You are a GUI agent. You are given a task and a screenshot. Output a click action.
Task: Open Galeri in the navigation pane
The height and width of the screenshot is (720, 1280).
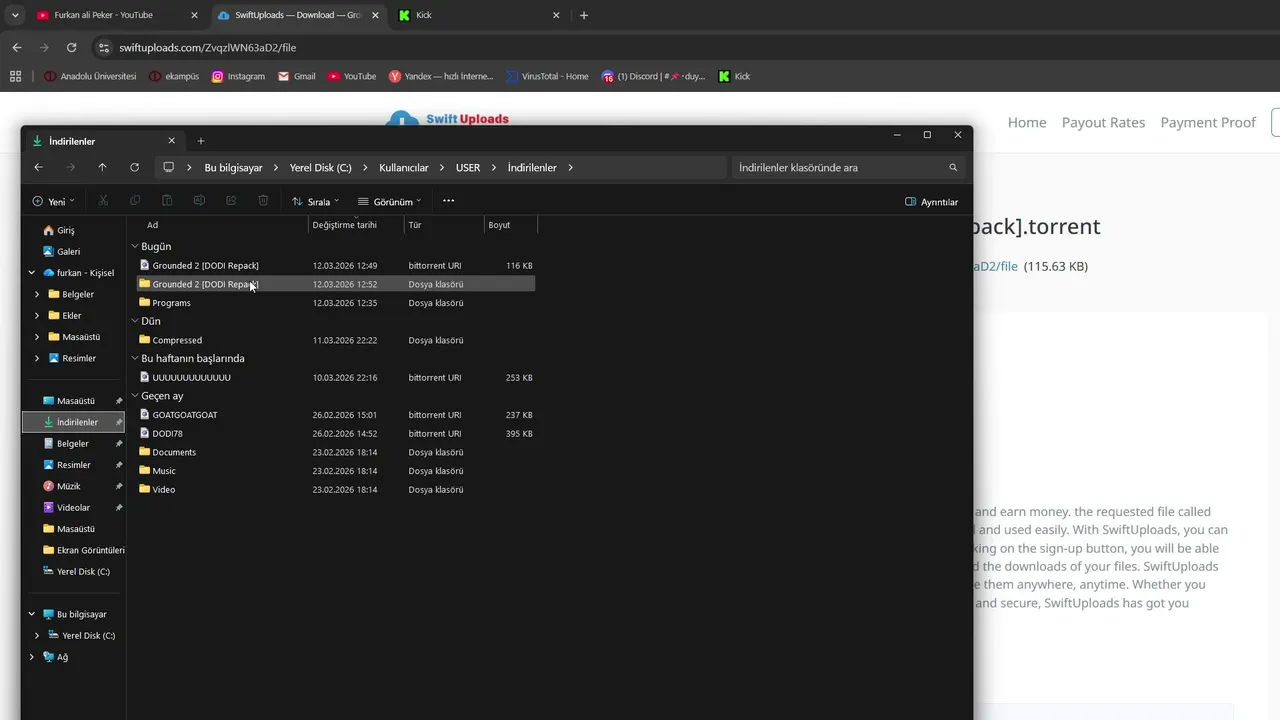pyautogui.click(x=68, y=252)
